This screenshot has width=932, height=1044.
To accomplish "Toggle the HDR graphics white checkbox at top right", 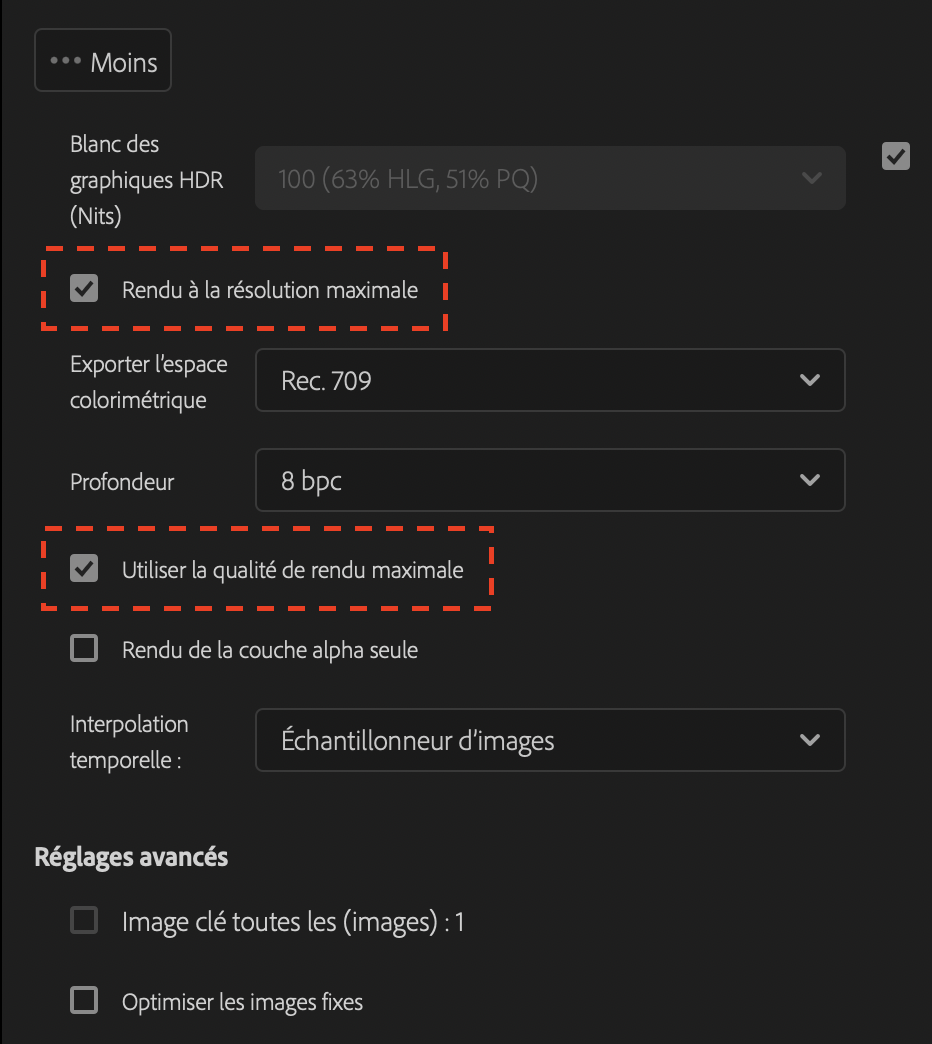I will pos(896,156).
